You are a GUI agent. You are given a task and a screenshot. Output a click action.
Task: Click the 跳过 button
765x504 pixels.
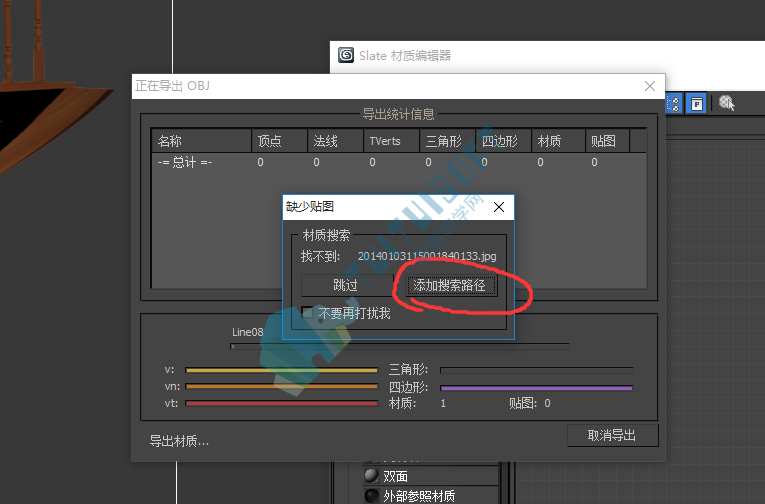[x=347, y=285]
